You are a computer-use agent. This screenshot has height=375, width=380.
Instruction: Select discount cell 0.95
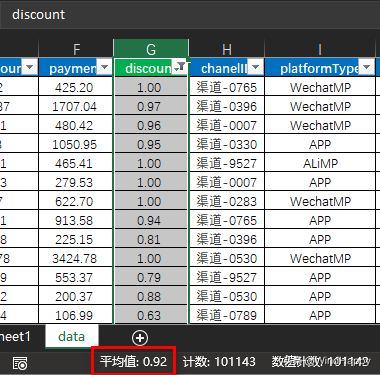[x=151, y=144]
